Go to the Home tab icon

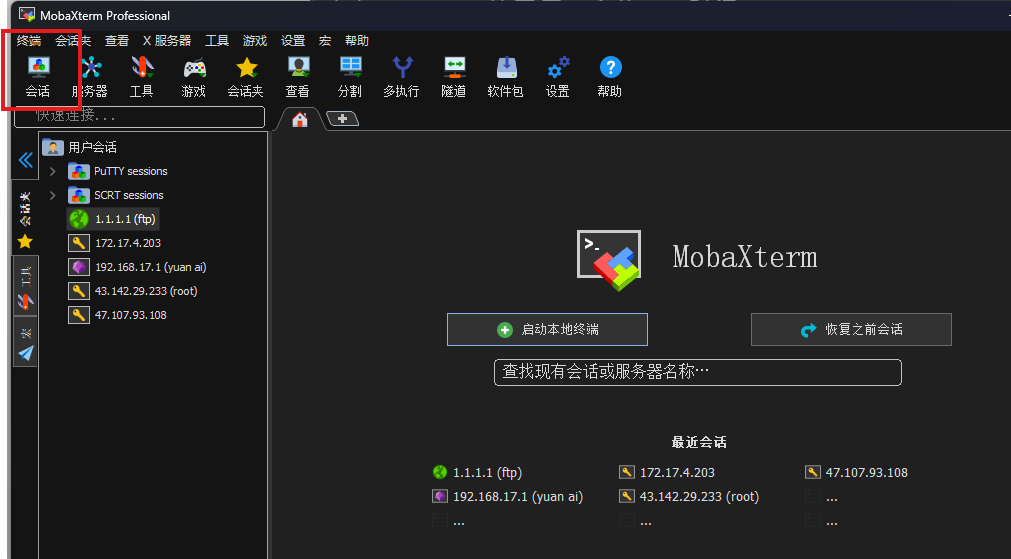point(300,119)
